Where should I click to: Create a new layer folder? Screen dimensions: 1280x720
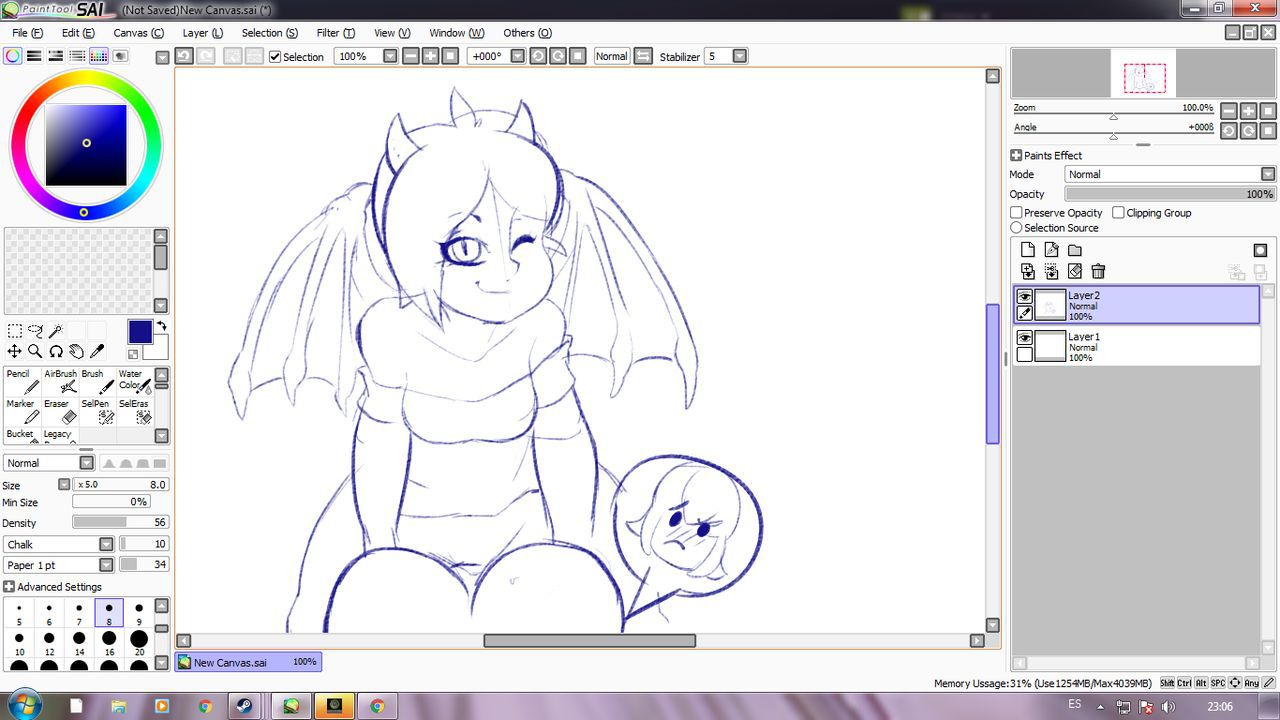click(1075, 250)
